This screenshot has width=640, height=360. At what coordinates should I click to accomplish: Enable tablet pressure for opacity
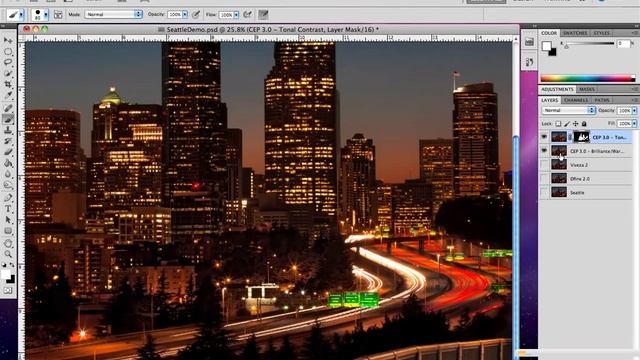196,15
